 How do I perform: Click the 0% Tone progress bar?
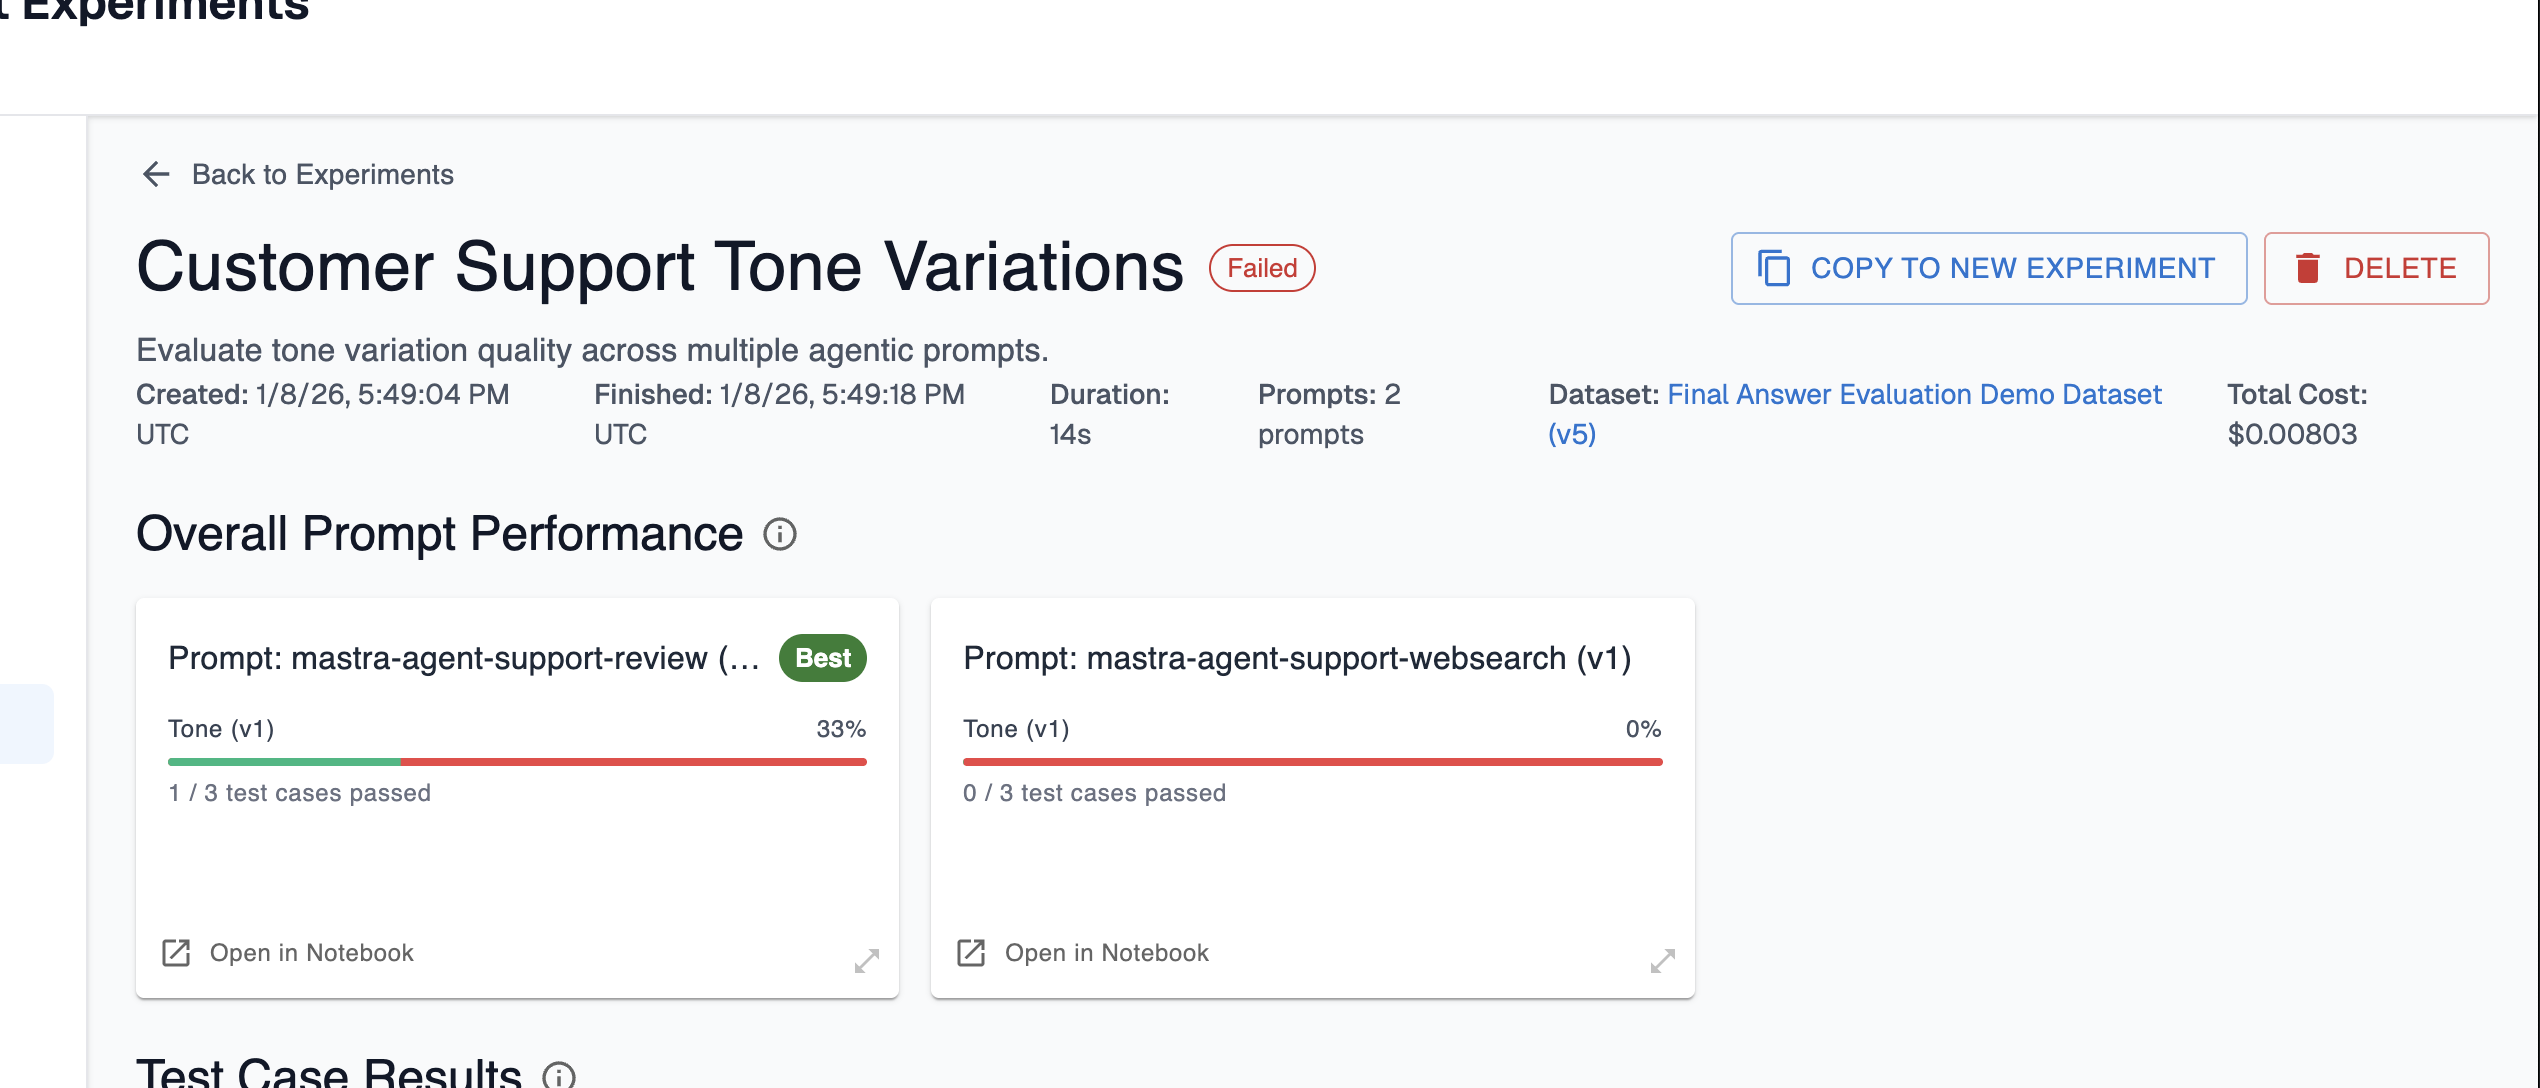pos(1312,762)
